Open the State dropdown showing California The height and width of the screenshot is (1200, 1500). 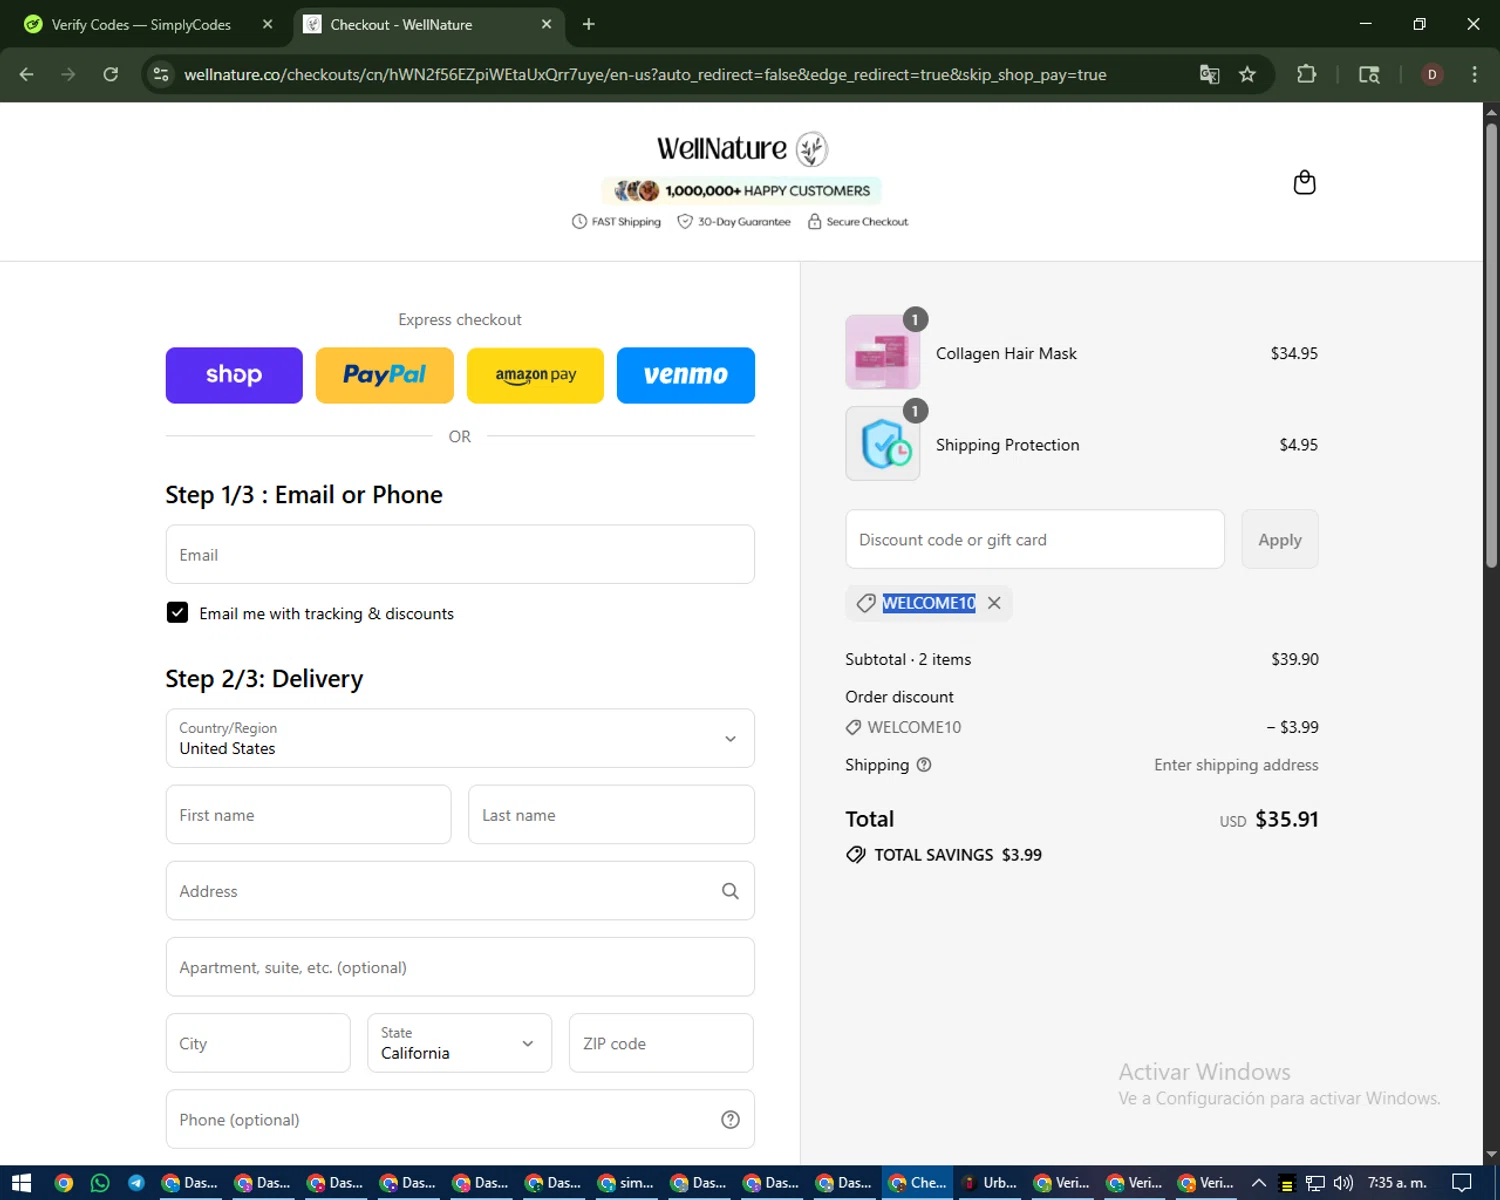(x=459, y=1043)
